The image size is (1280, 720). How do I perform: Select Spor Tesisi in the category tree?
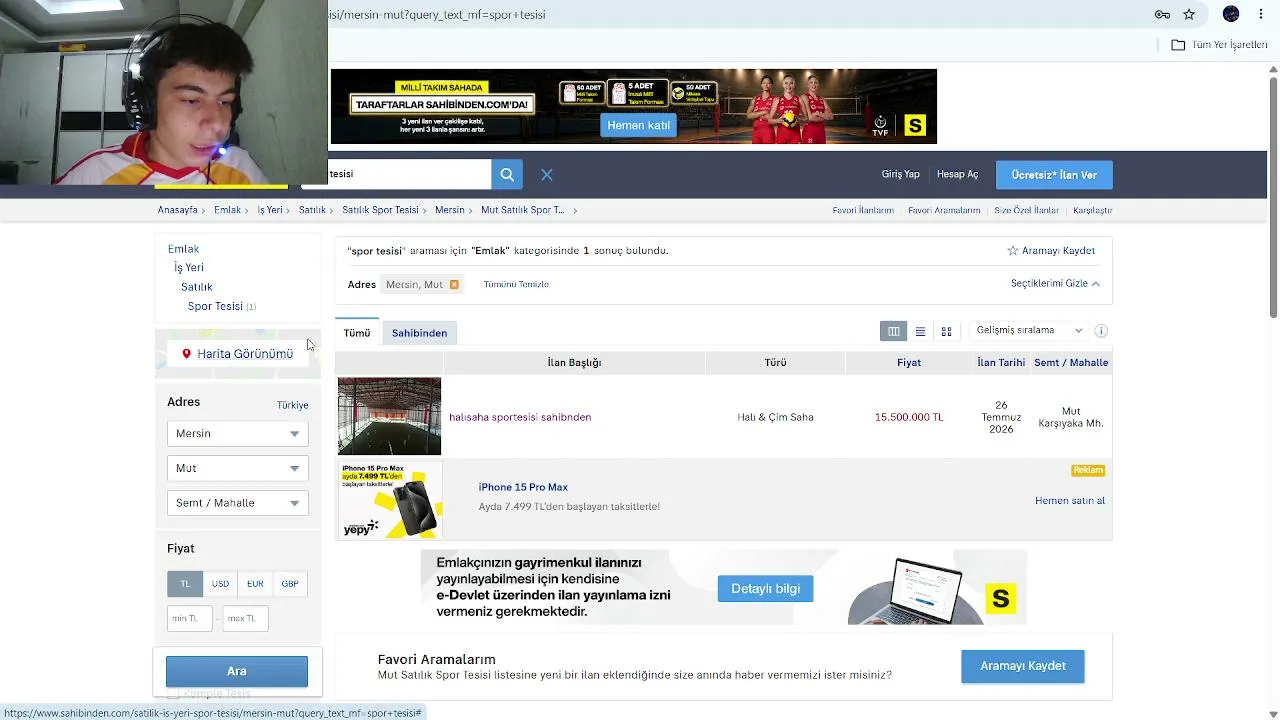[x=215, y=306]
